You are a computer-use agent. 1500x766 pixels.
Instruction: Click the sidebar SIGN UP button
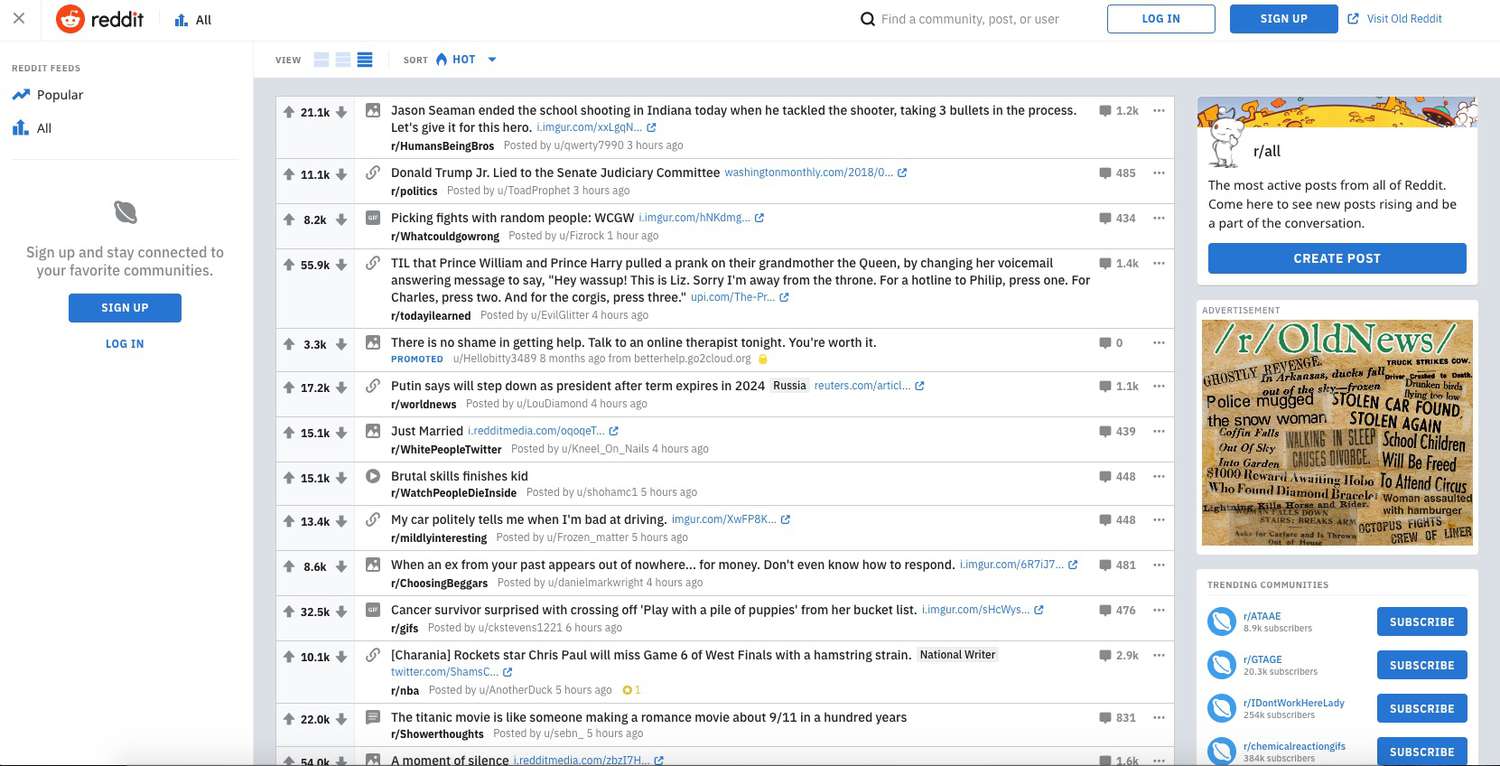click(x=125, y=308)
